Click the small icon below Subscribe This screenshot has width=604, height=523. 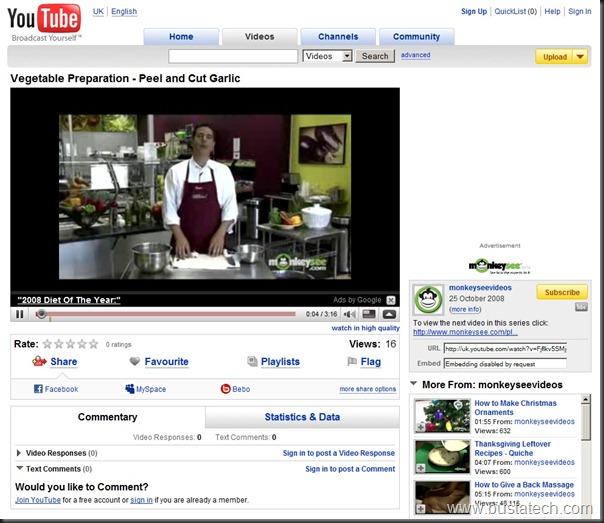click(x=581, y=307)
